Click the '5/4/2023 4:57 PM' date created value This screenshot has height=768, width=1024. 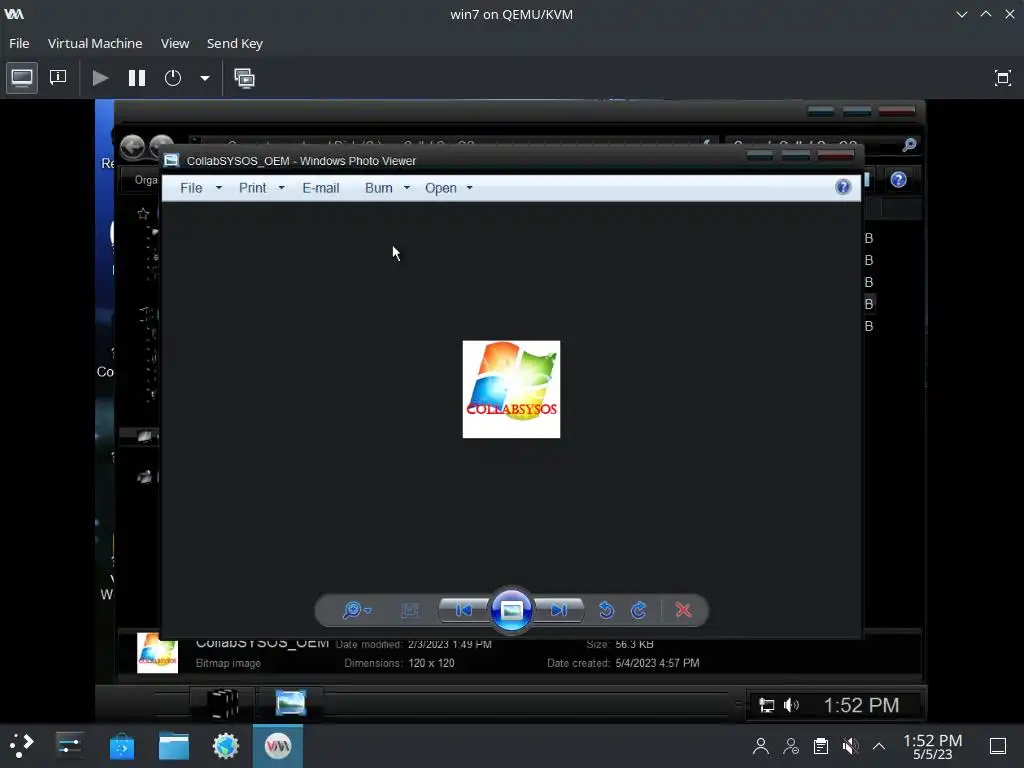tap(657, 663)
